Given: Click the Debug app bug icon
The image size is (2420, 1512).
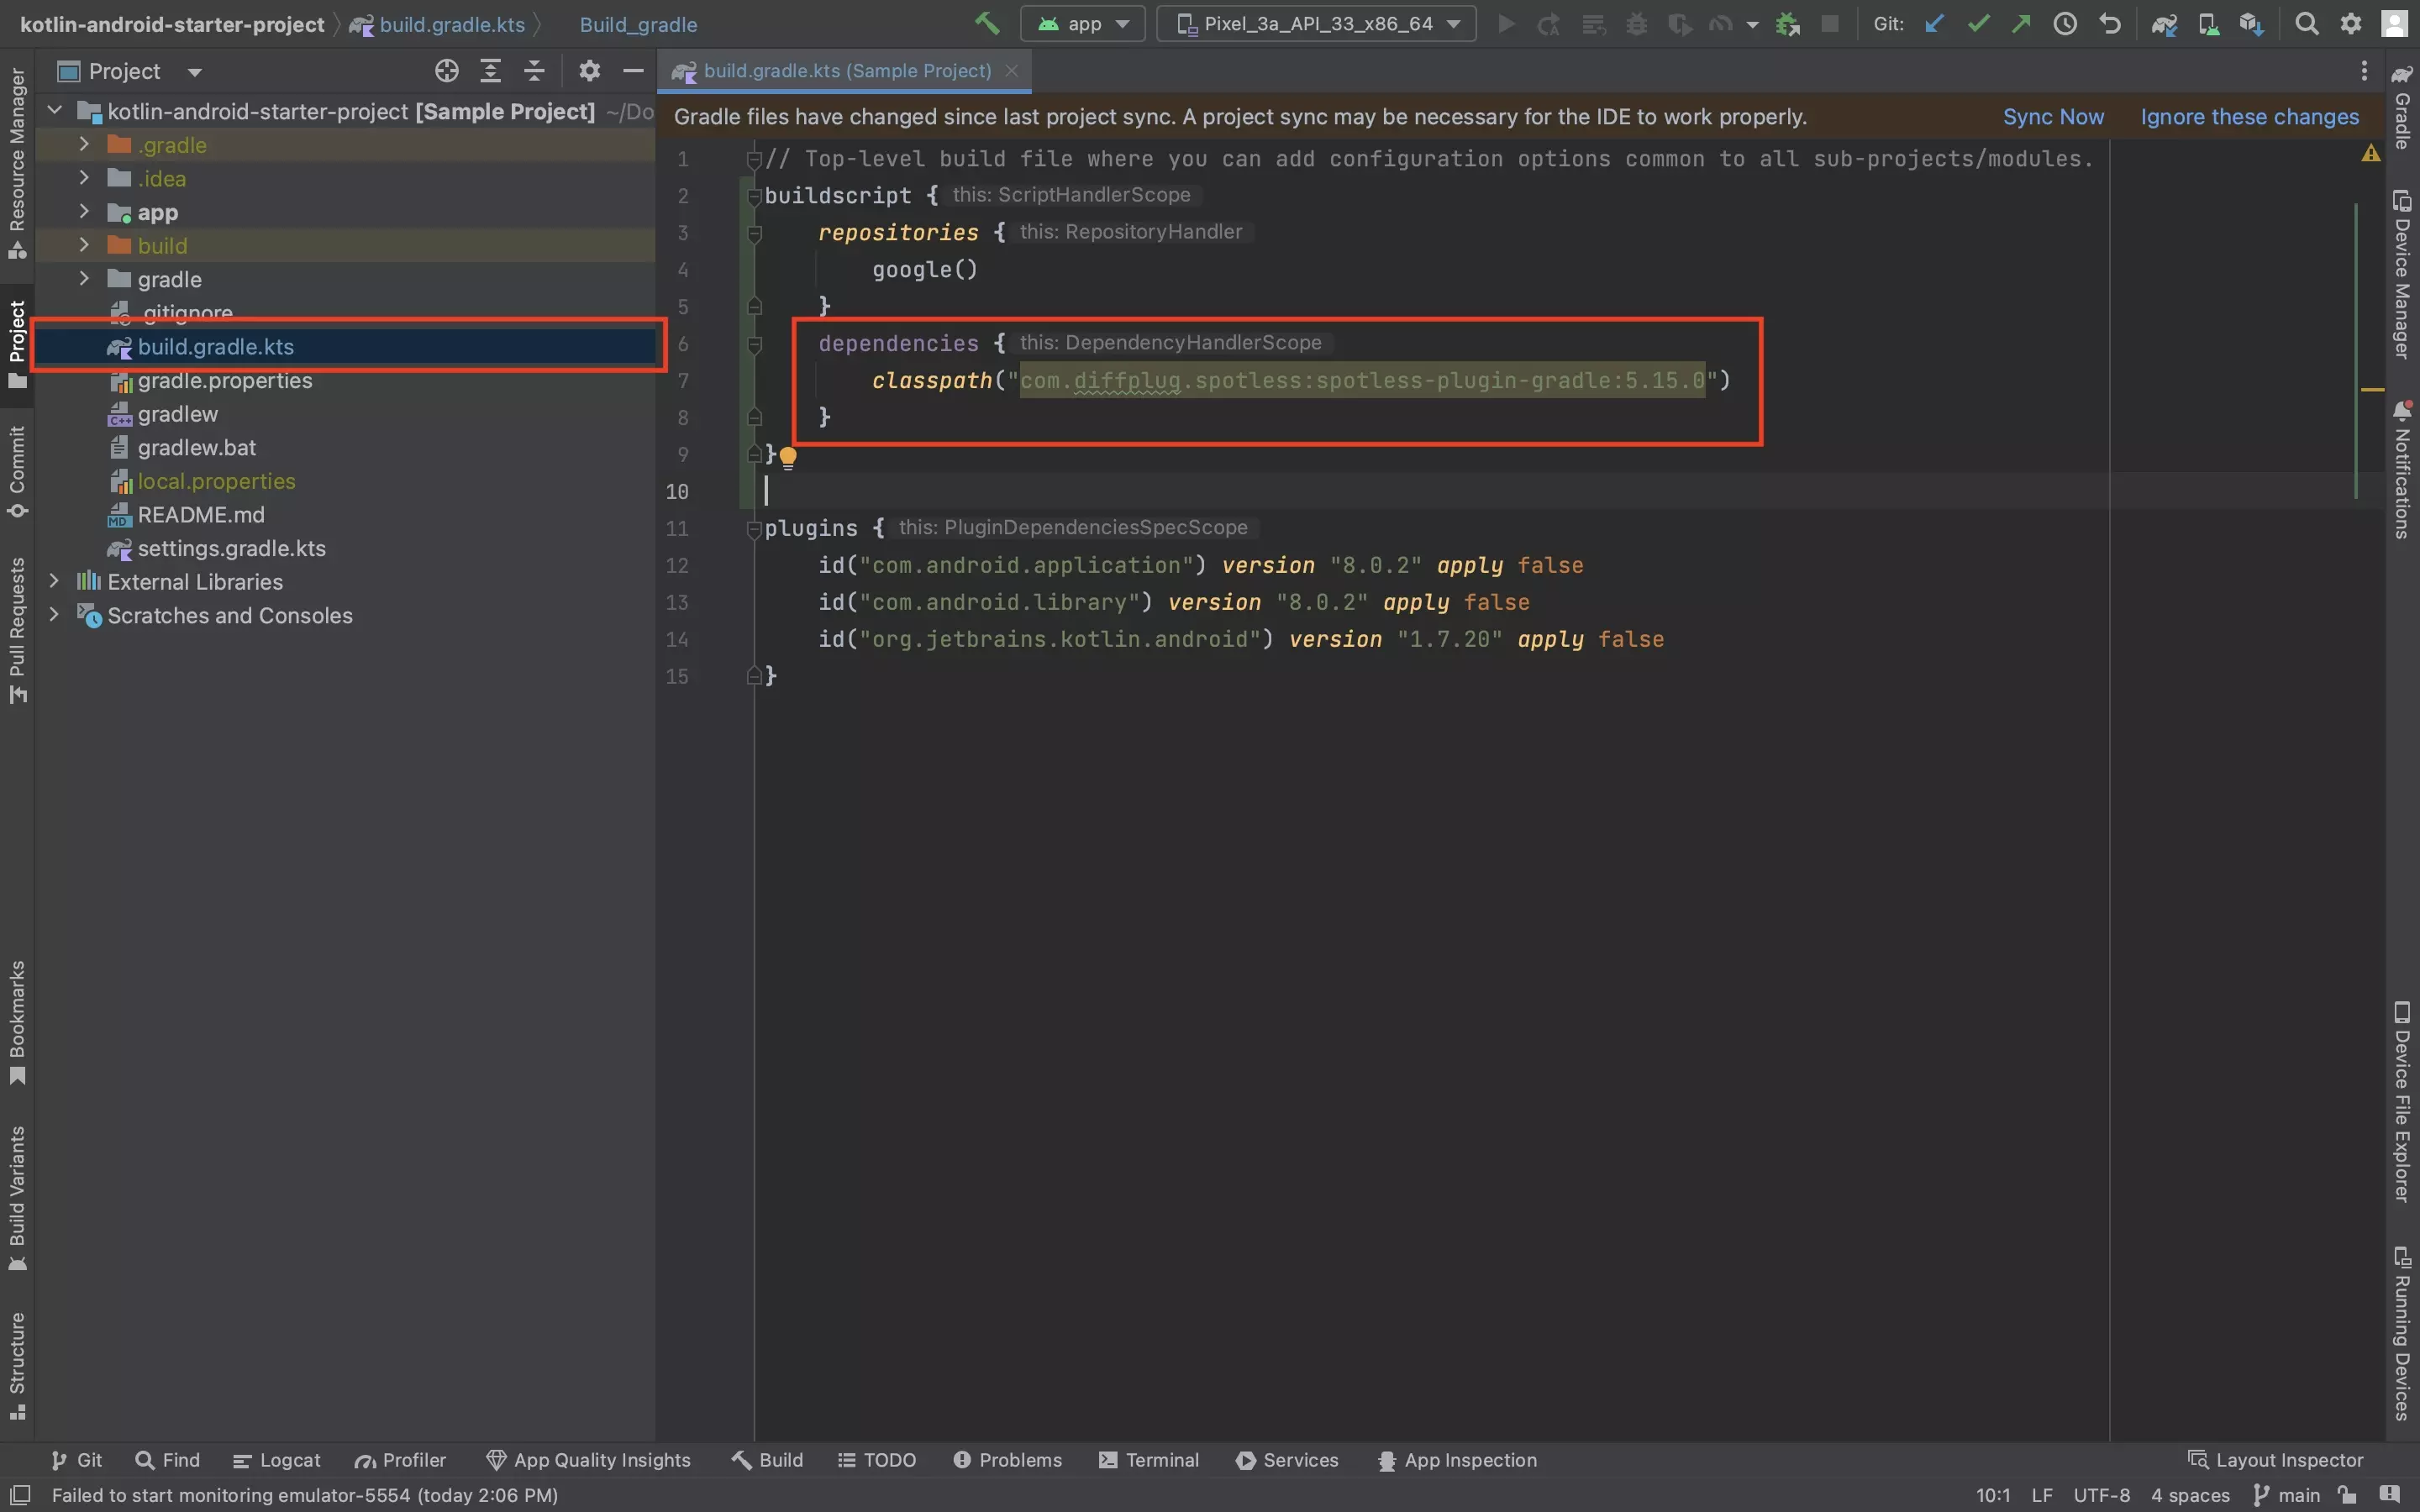Looking at the screenshot, I should (x=1636, y=23).
